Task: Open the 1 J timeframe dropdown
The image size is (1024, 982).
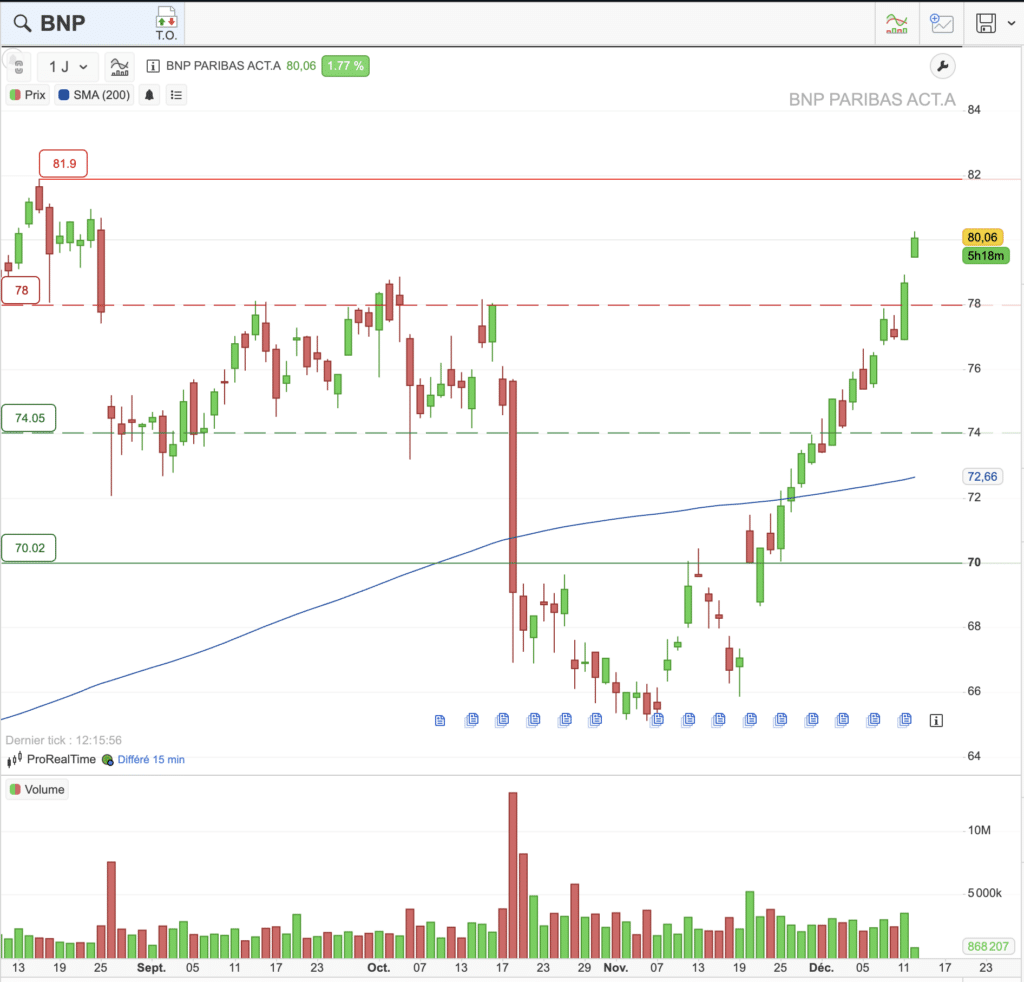Action: (x=68, y=67)
